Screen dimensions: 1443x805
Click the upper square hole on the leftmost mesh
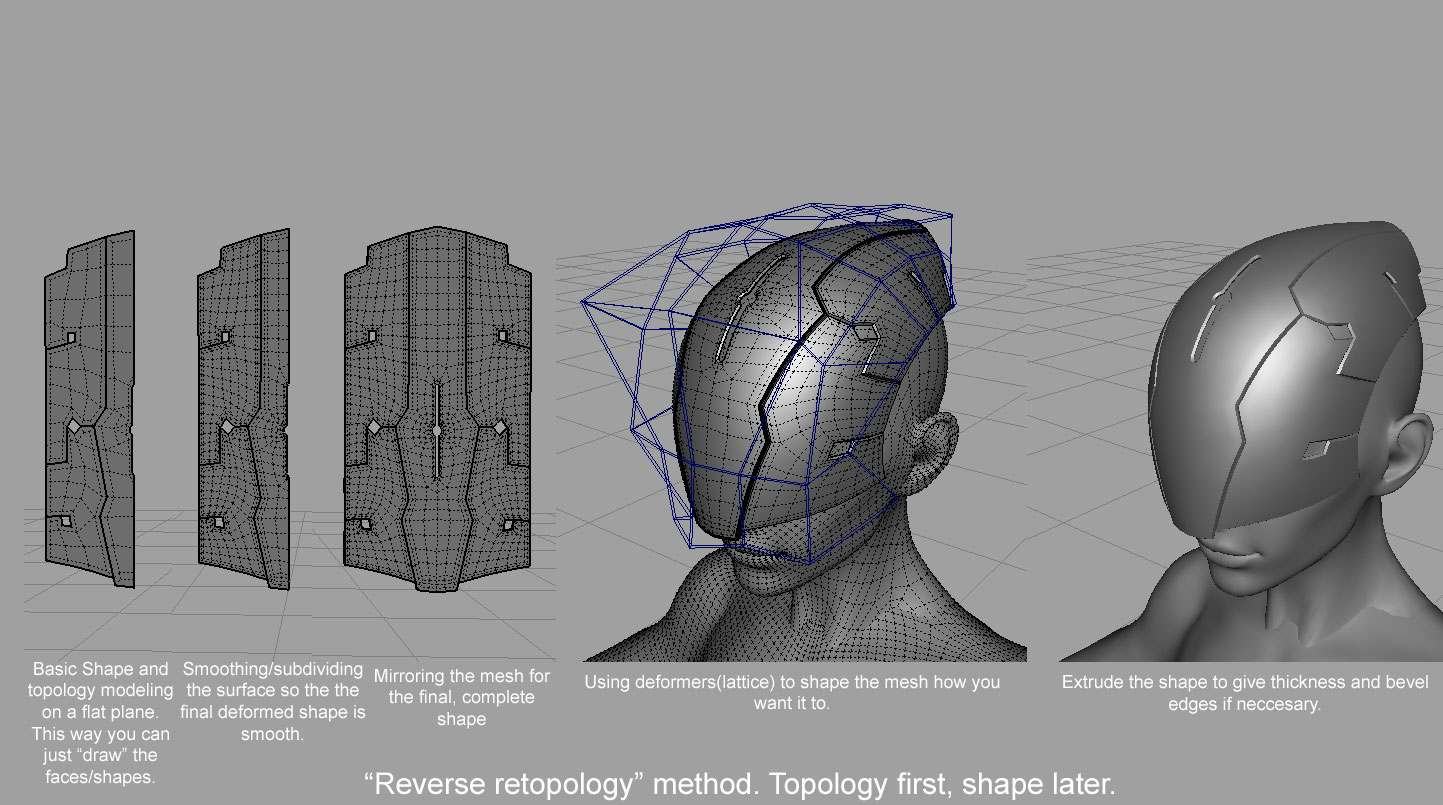(72, 338)
